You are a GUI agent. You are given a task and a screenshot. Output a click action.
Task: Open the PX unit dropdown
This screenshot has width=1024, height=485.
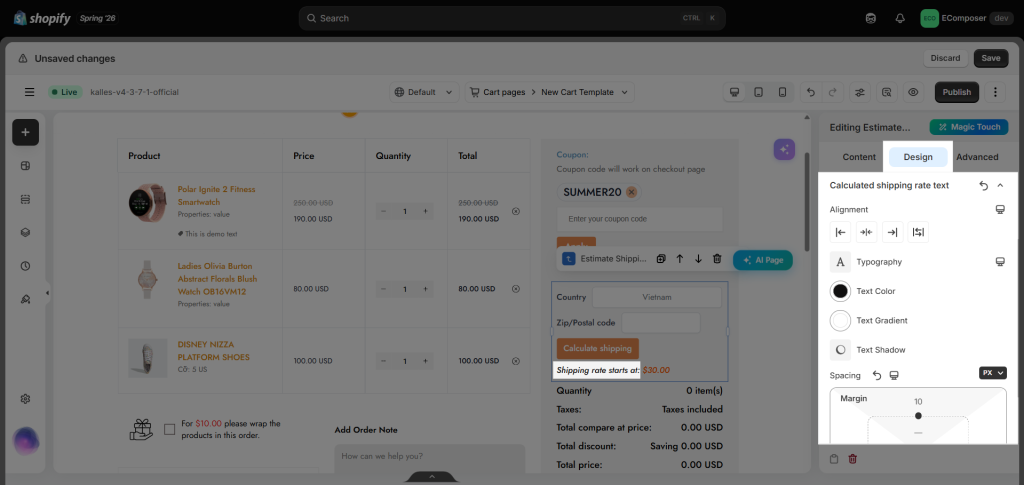[993, 373]
